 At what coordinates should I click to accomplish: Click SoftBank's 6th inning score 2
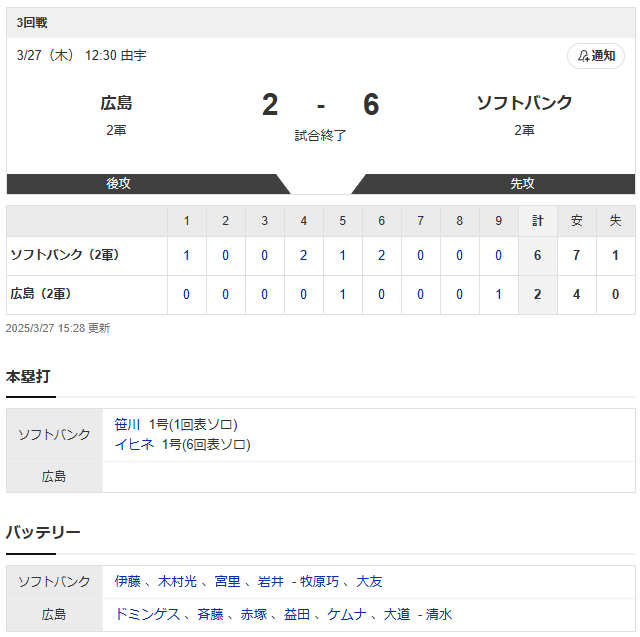(x=382, y=255)
